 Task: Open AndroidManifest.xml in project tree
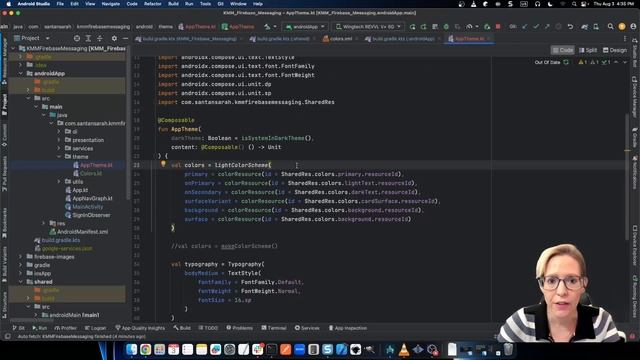click(79, 232)
